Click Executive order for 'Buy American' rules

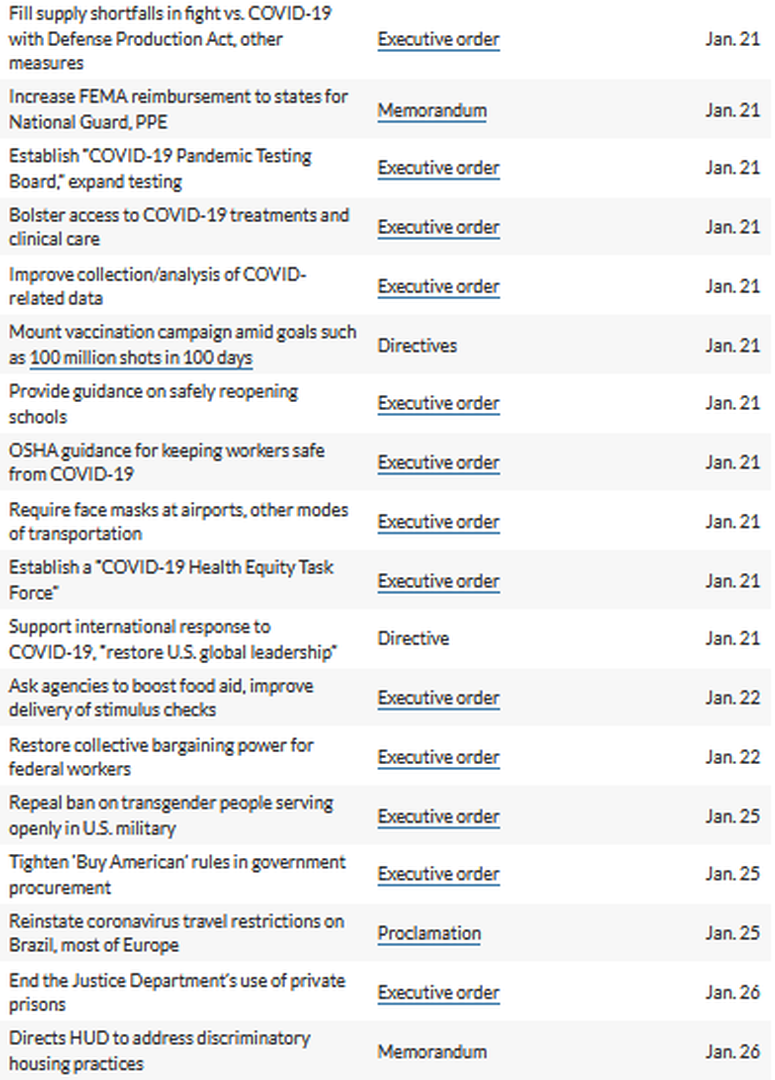click(x=438, y=874)
